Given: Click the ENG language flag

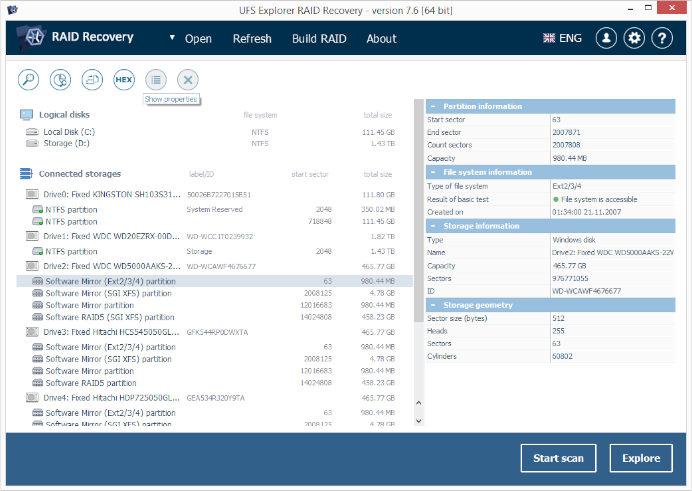Looking at the screenshot, I should pos(549,38).
